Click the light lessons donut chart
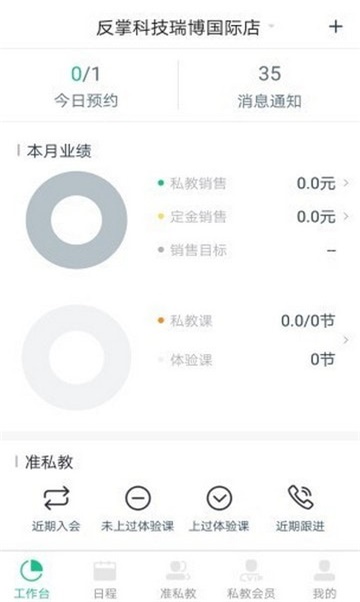360x602 pixels. (x=76, y=357)
